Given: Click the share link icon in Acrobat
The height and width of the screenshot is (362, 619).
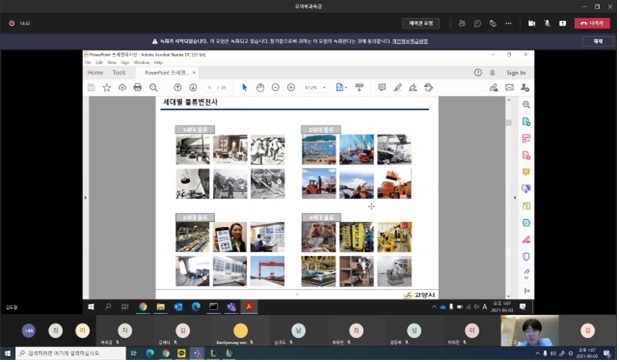Looking at the screenshot, I should (x=494, y=87).
